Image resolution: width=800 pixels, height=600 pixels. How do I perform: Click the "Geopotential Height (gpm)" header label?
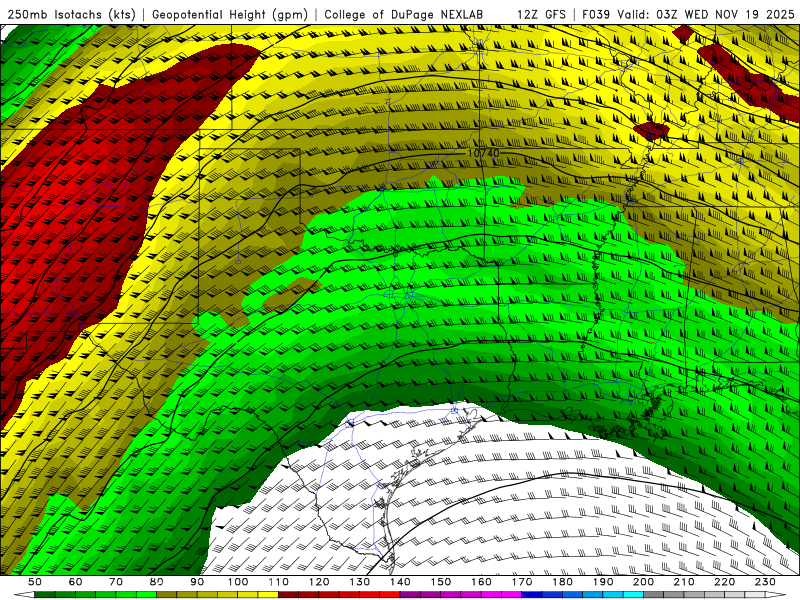[230, 14]
